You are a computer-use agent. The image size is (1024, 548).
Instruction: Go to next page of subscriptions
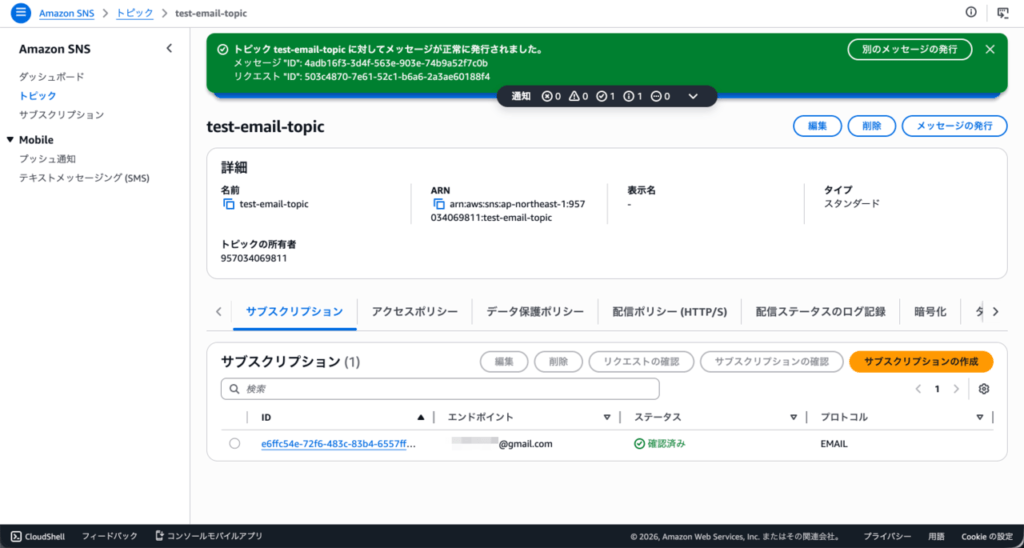coord(956,389)
